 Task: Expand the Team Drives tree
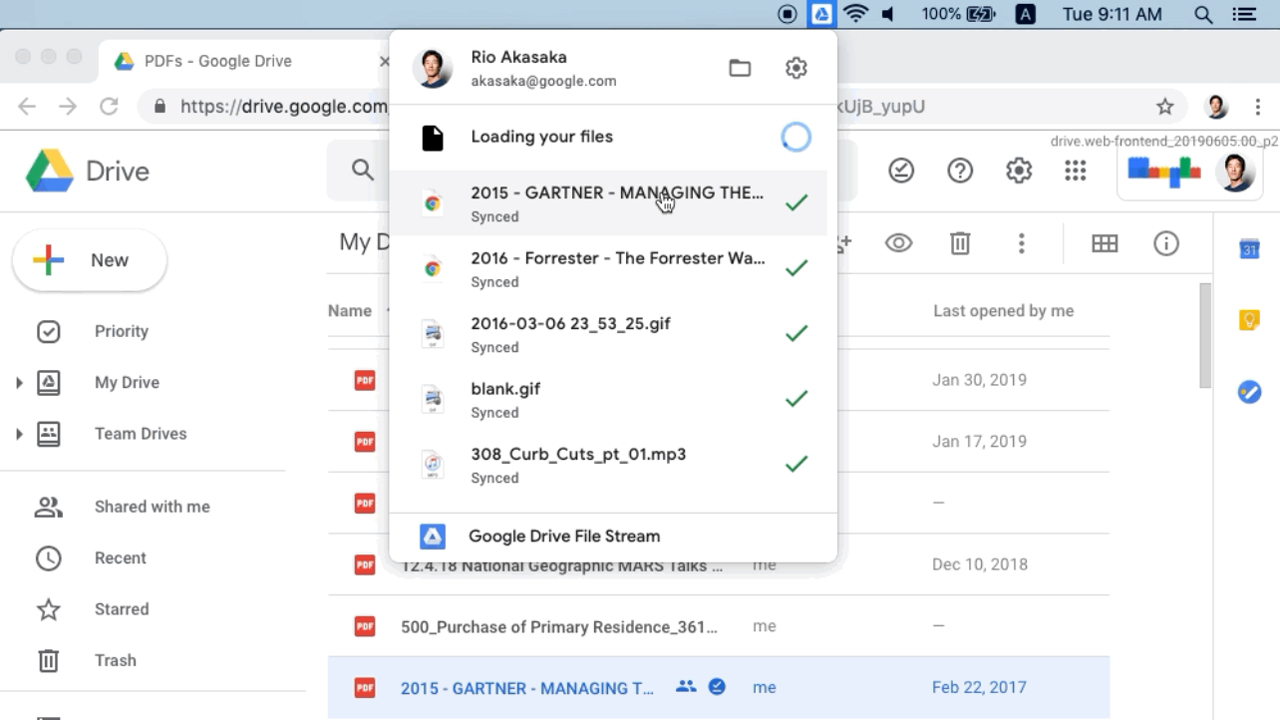(x=19, y=434)
